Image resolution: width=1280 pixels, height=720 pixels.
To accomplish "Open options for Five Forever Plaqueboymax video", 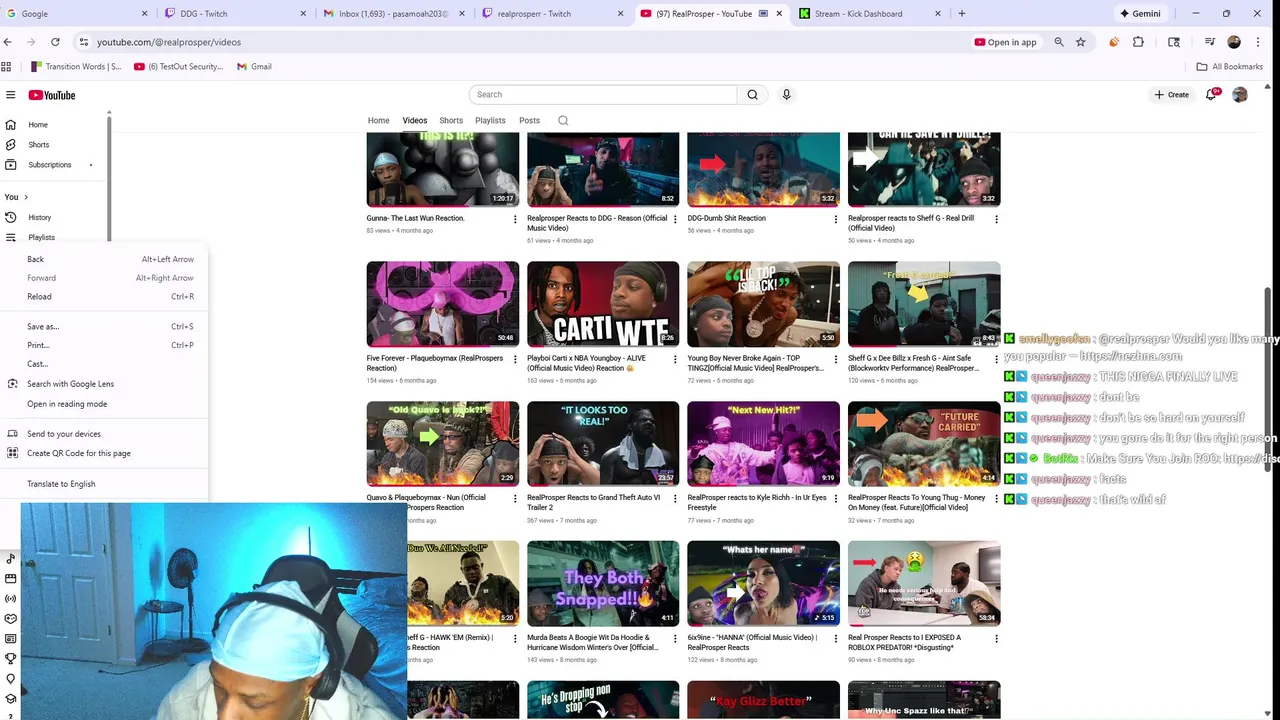I will (515, 359).
